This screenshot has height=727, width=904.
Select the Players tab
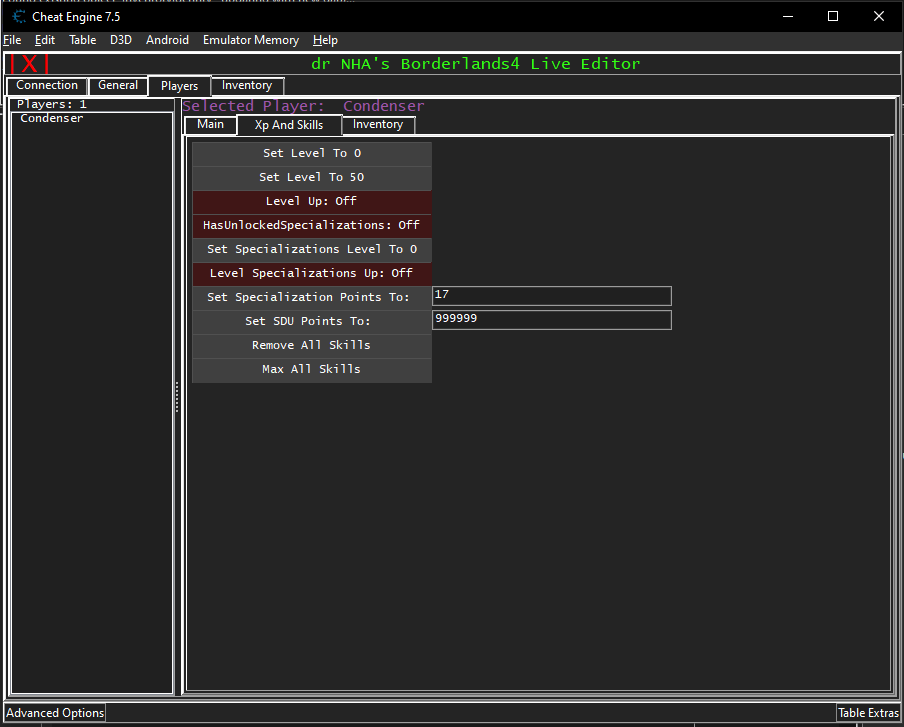(179, 86)
